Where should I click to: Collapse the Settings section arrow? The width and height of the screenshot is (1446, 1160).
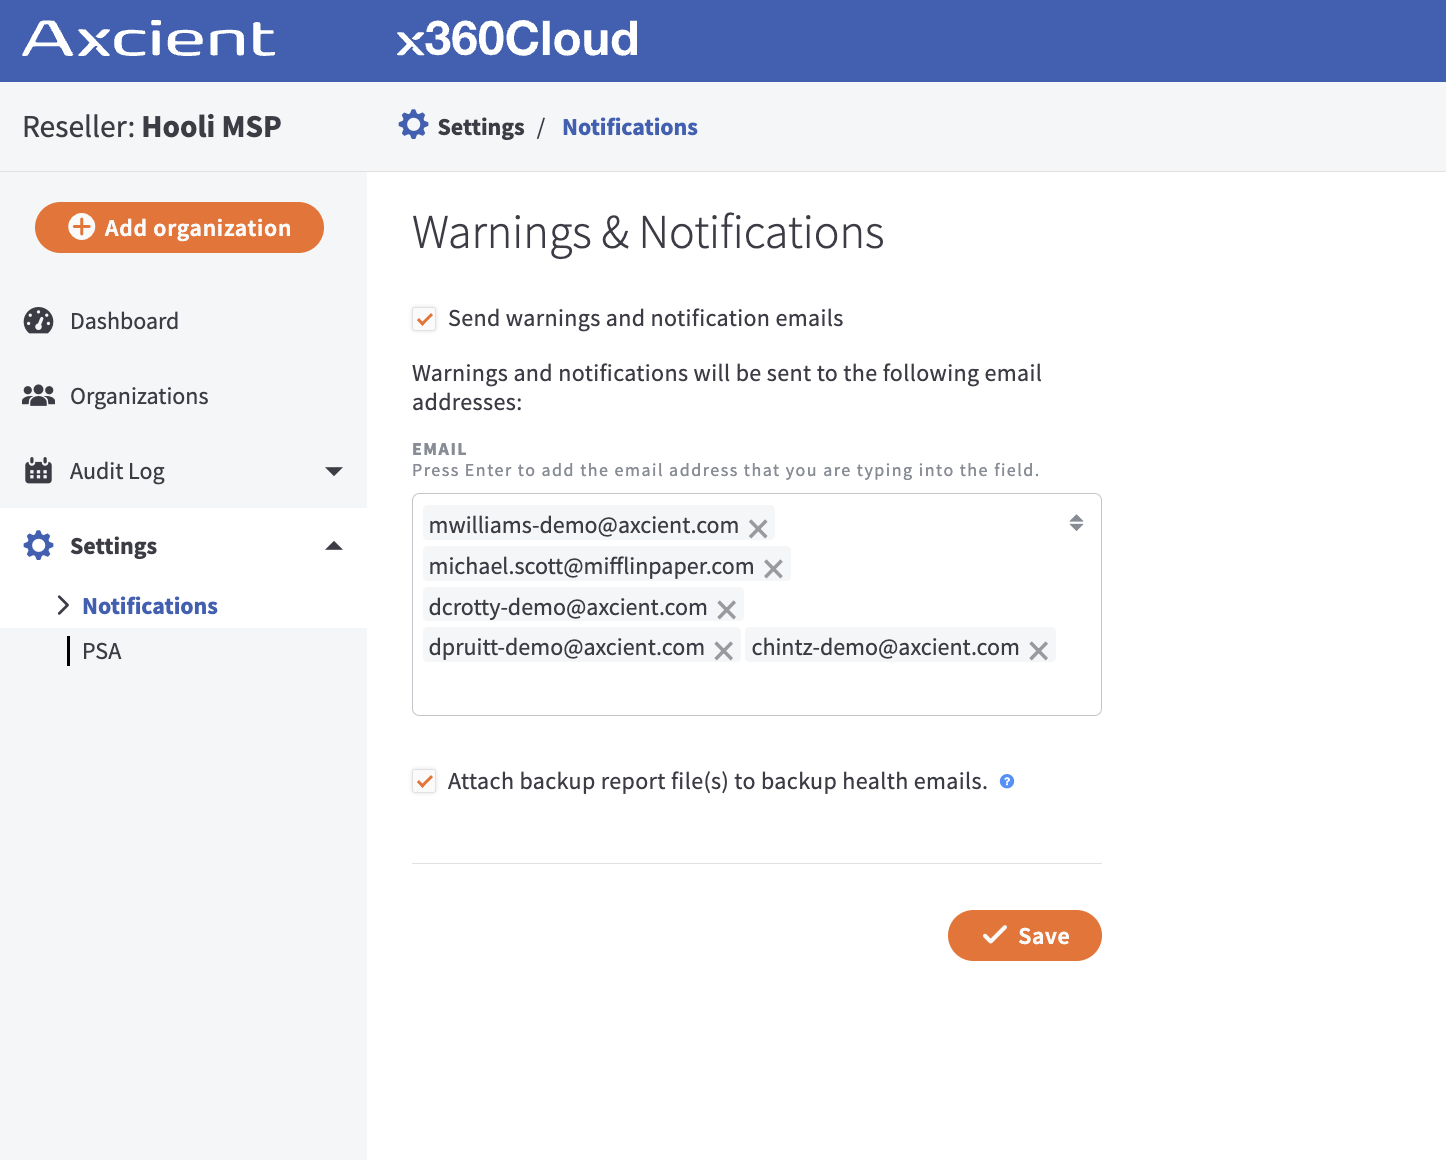[x=334, y=546]
